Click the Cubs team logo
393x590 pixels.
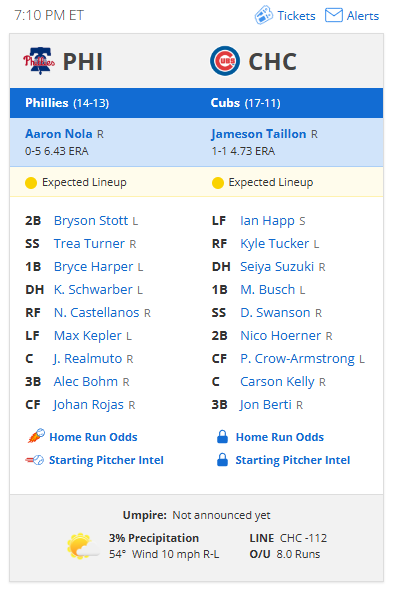(225, 61)
